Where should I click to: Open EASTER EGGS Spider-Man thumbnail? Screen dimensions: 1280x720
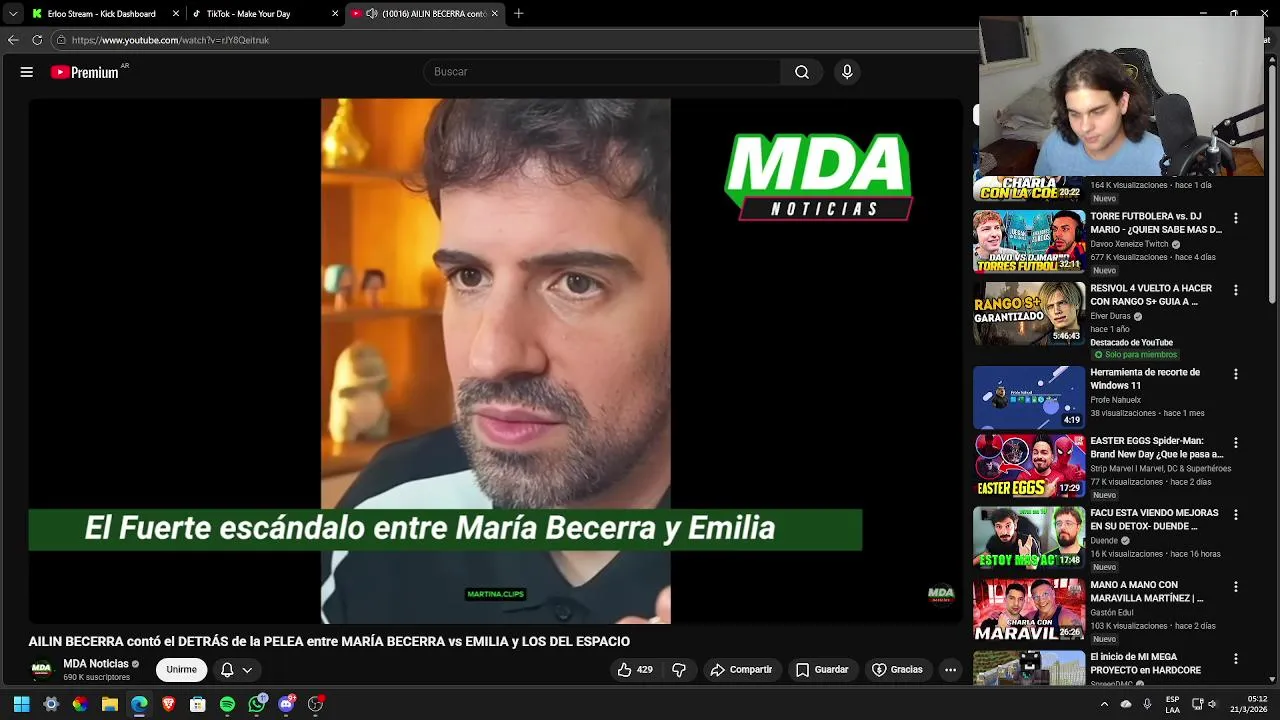click(1029, 465)
